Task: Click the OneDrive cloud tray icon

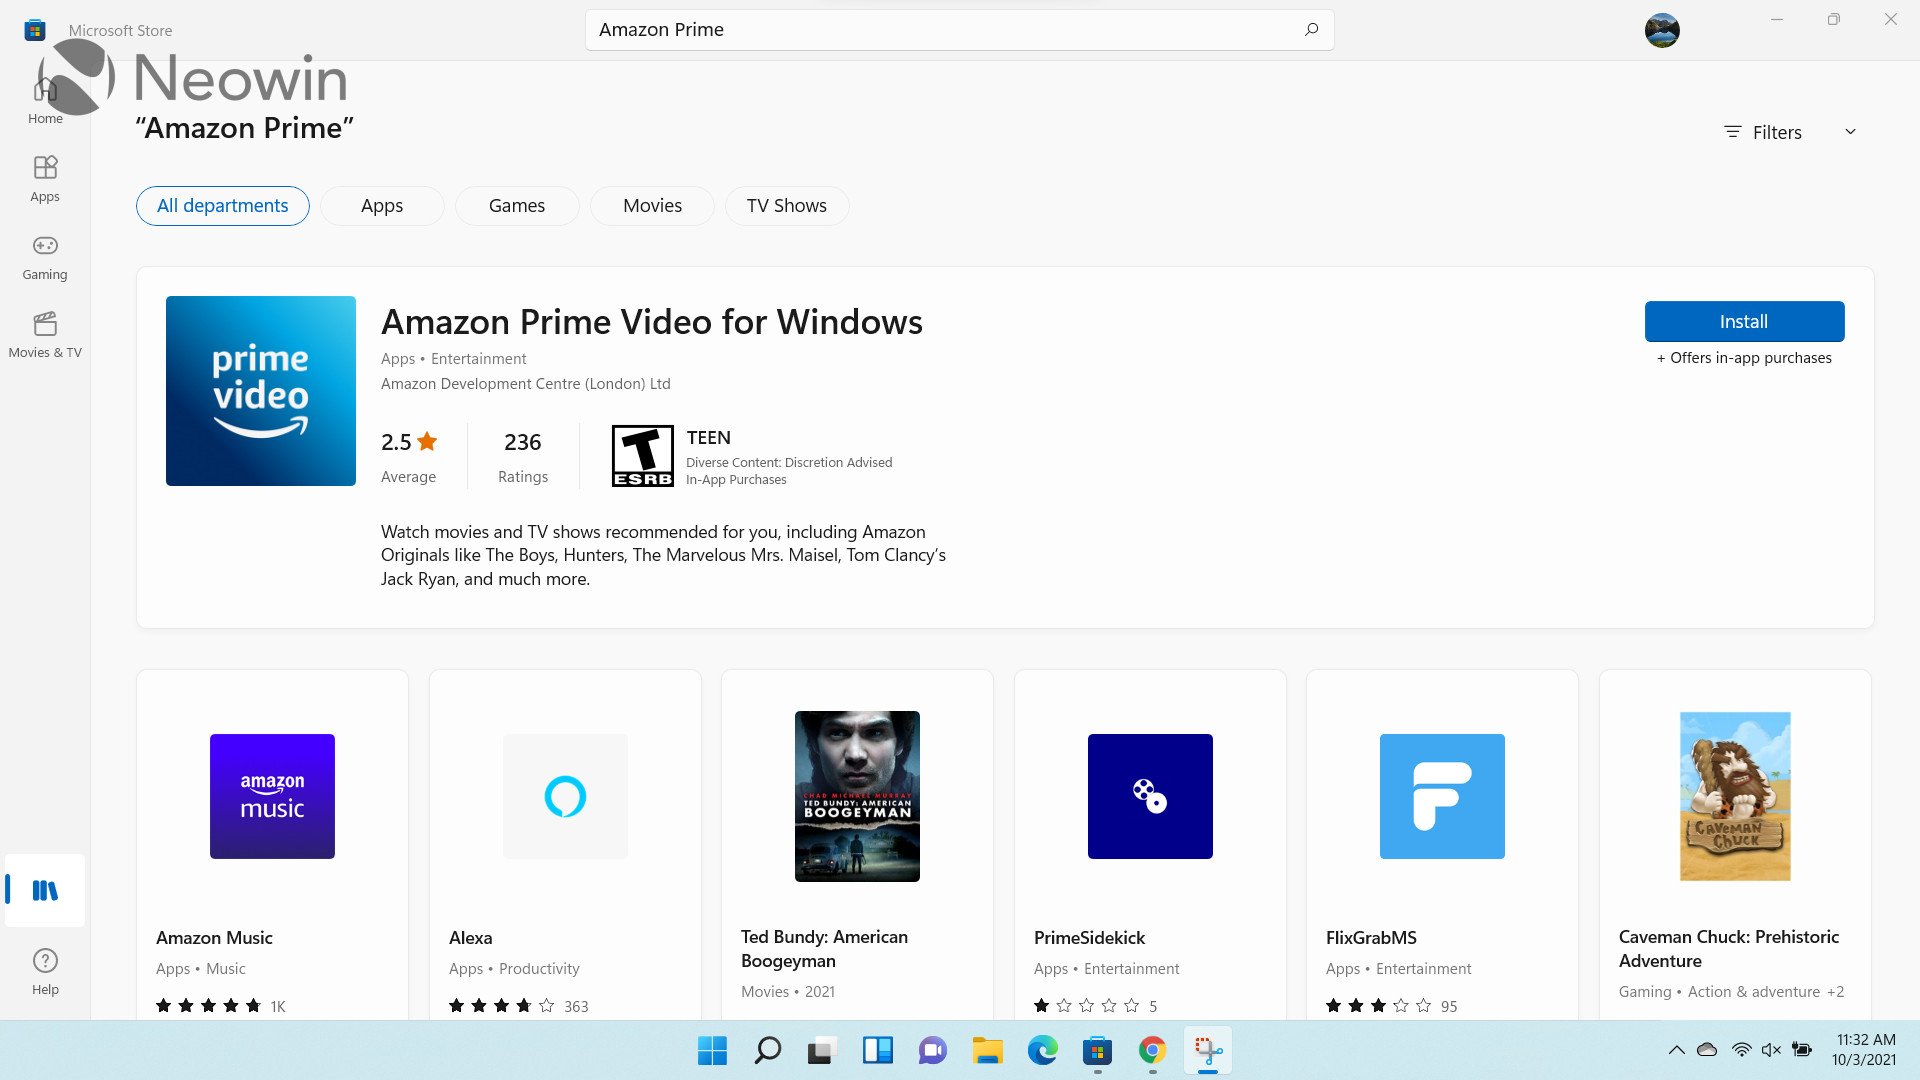Action: point(1707,1050)
